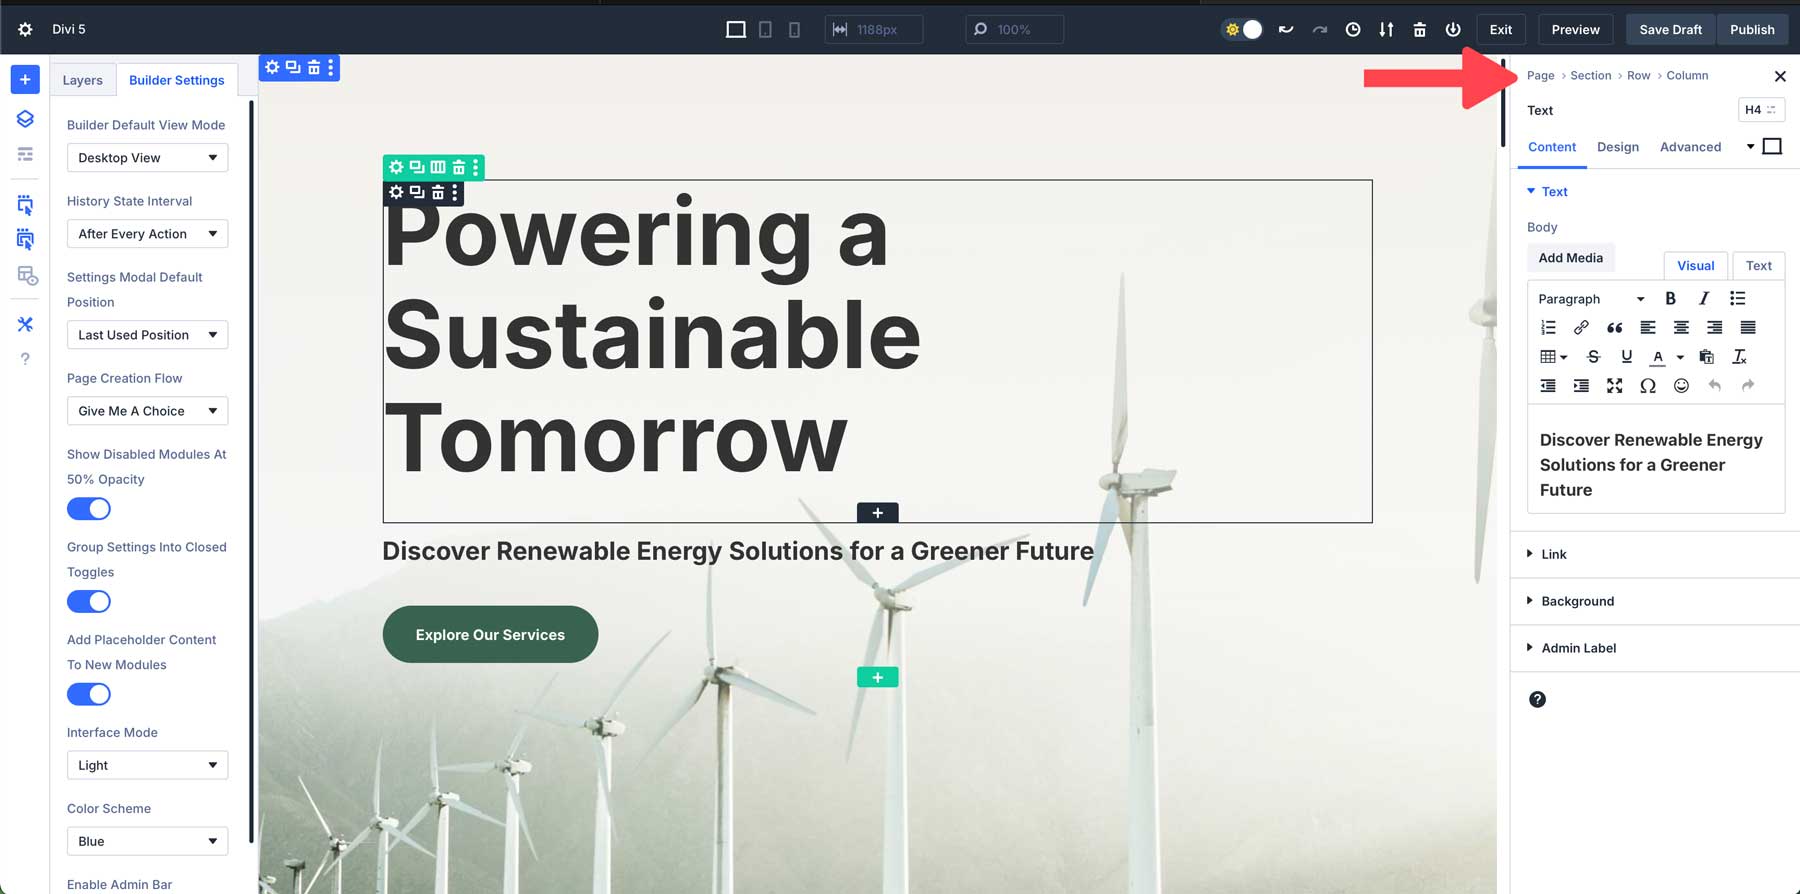The height and width of the screenshot is (894, 1800).
Task: Turn off Add Placeholder Content toggle
Action: click(89, 694)
